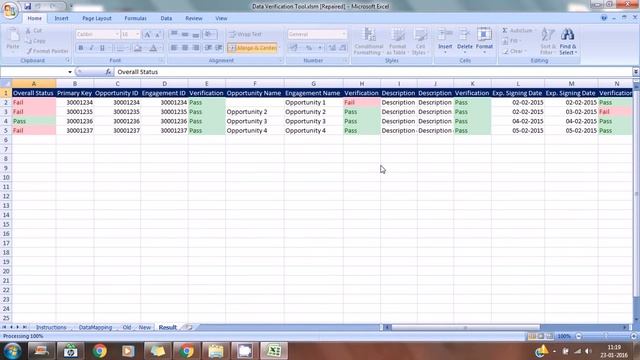This screenshot has height=360, width=640.
Task: Toggle Center horizontal alignment
Action: (185, 48)
